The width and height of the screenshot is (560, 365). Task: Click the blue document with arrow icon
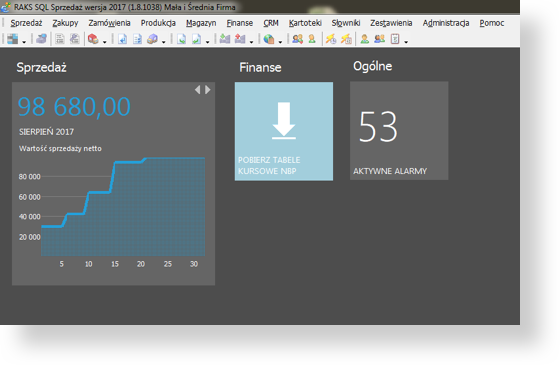tap(122, 39)
